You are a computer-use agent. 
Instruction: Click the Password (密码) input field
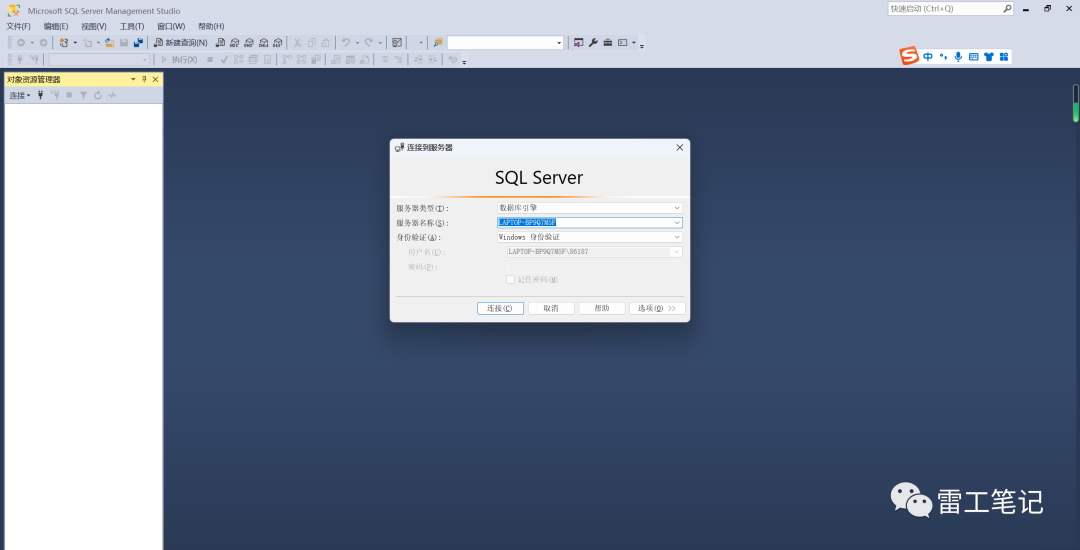click(594, 266)
